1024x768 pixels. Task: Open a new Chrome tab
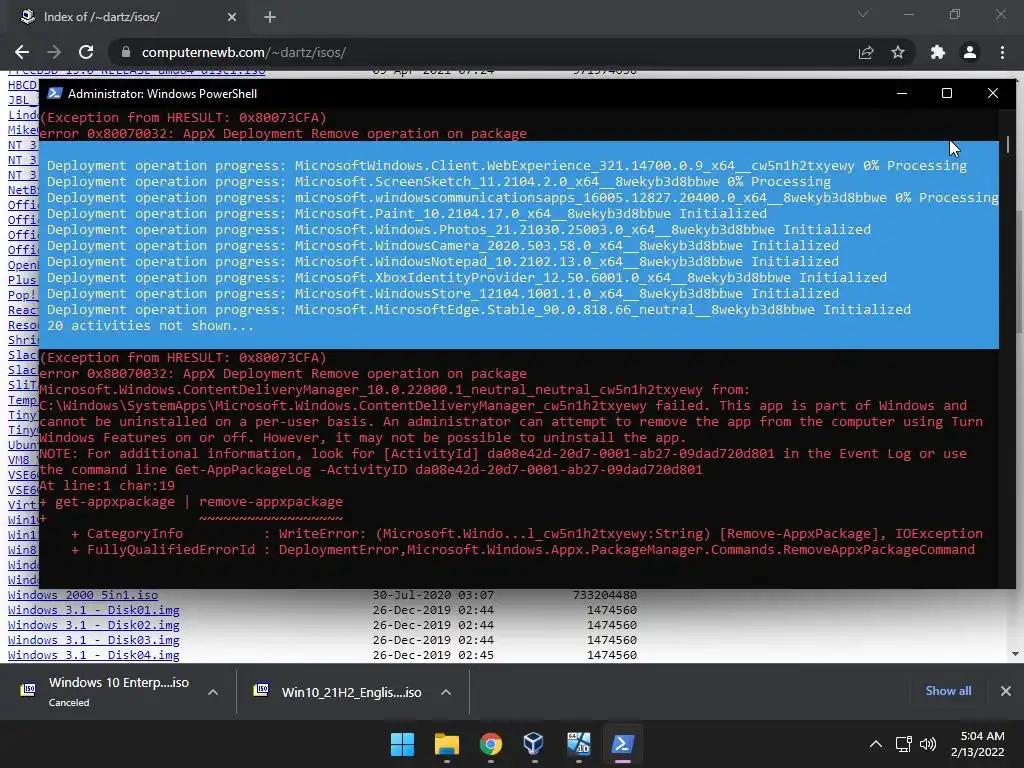pyautogui.click(x=270, y=17)
